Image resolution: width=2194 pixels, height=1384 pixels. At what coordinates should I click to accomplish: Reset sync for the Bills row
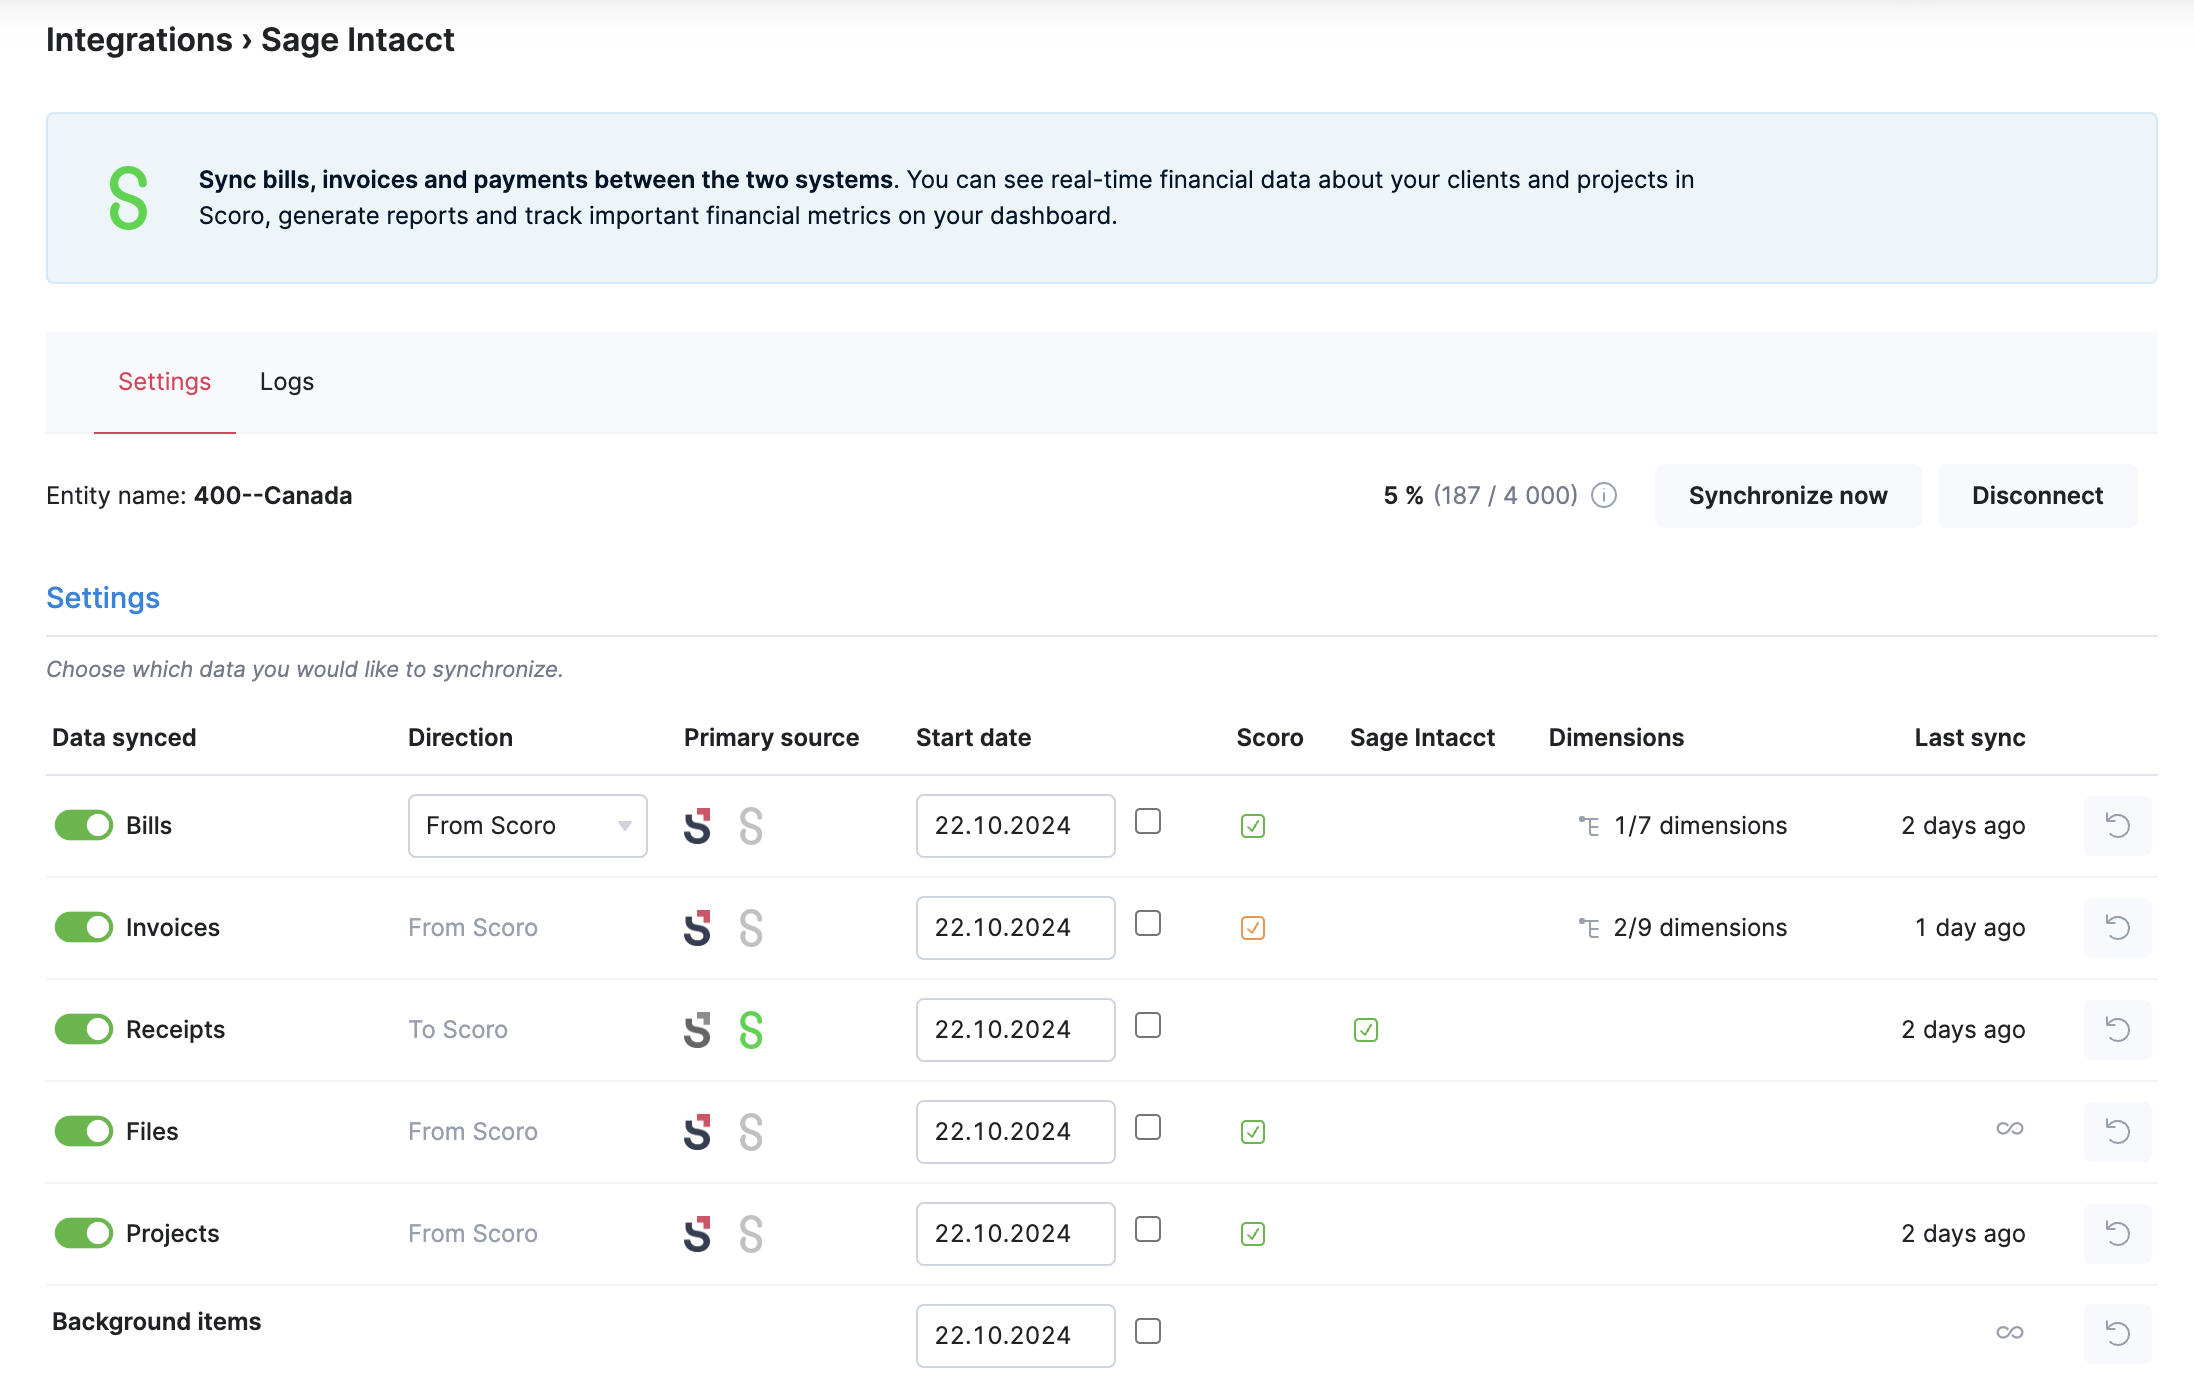point(2117,826)
